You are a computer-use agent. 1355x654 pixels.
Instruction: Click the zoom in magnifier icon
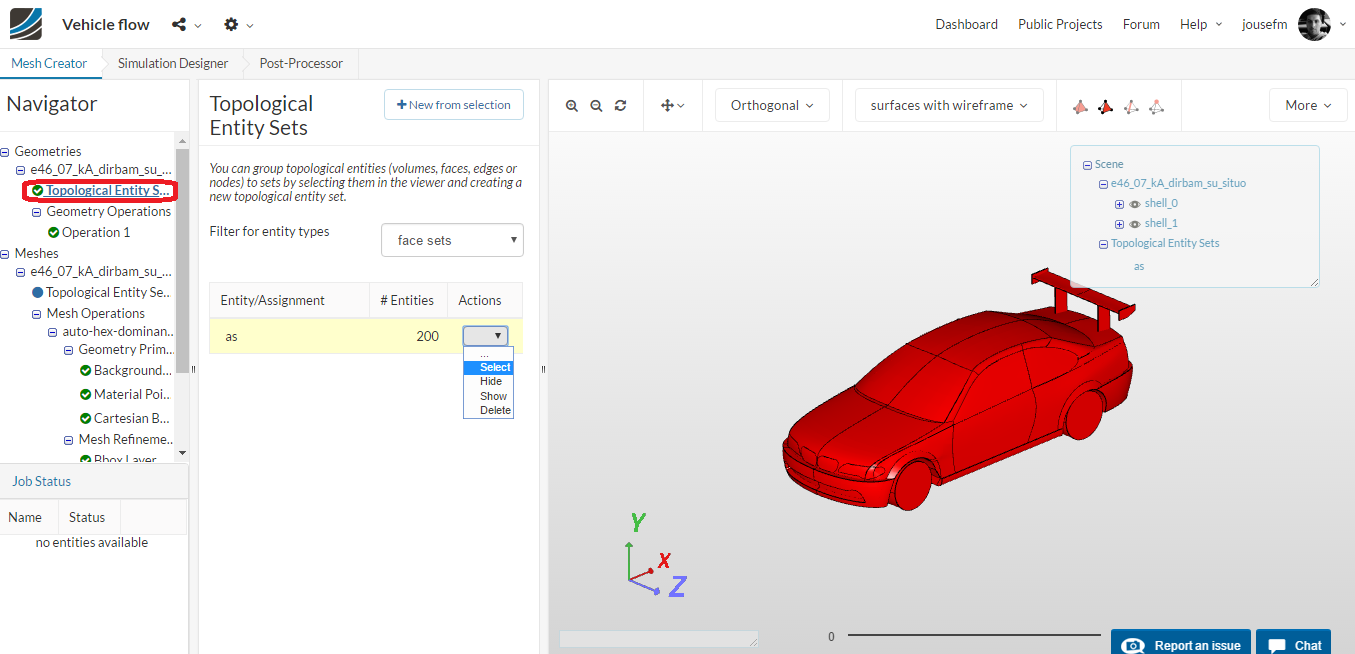tap(572, 106)
